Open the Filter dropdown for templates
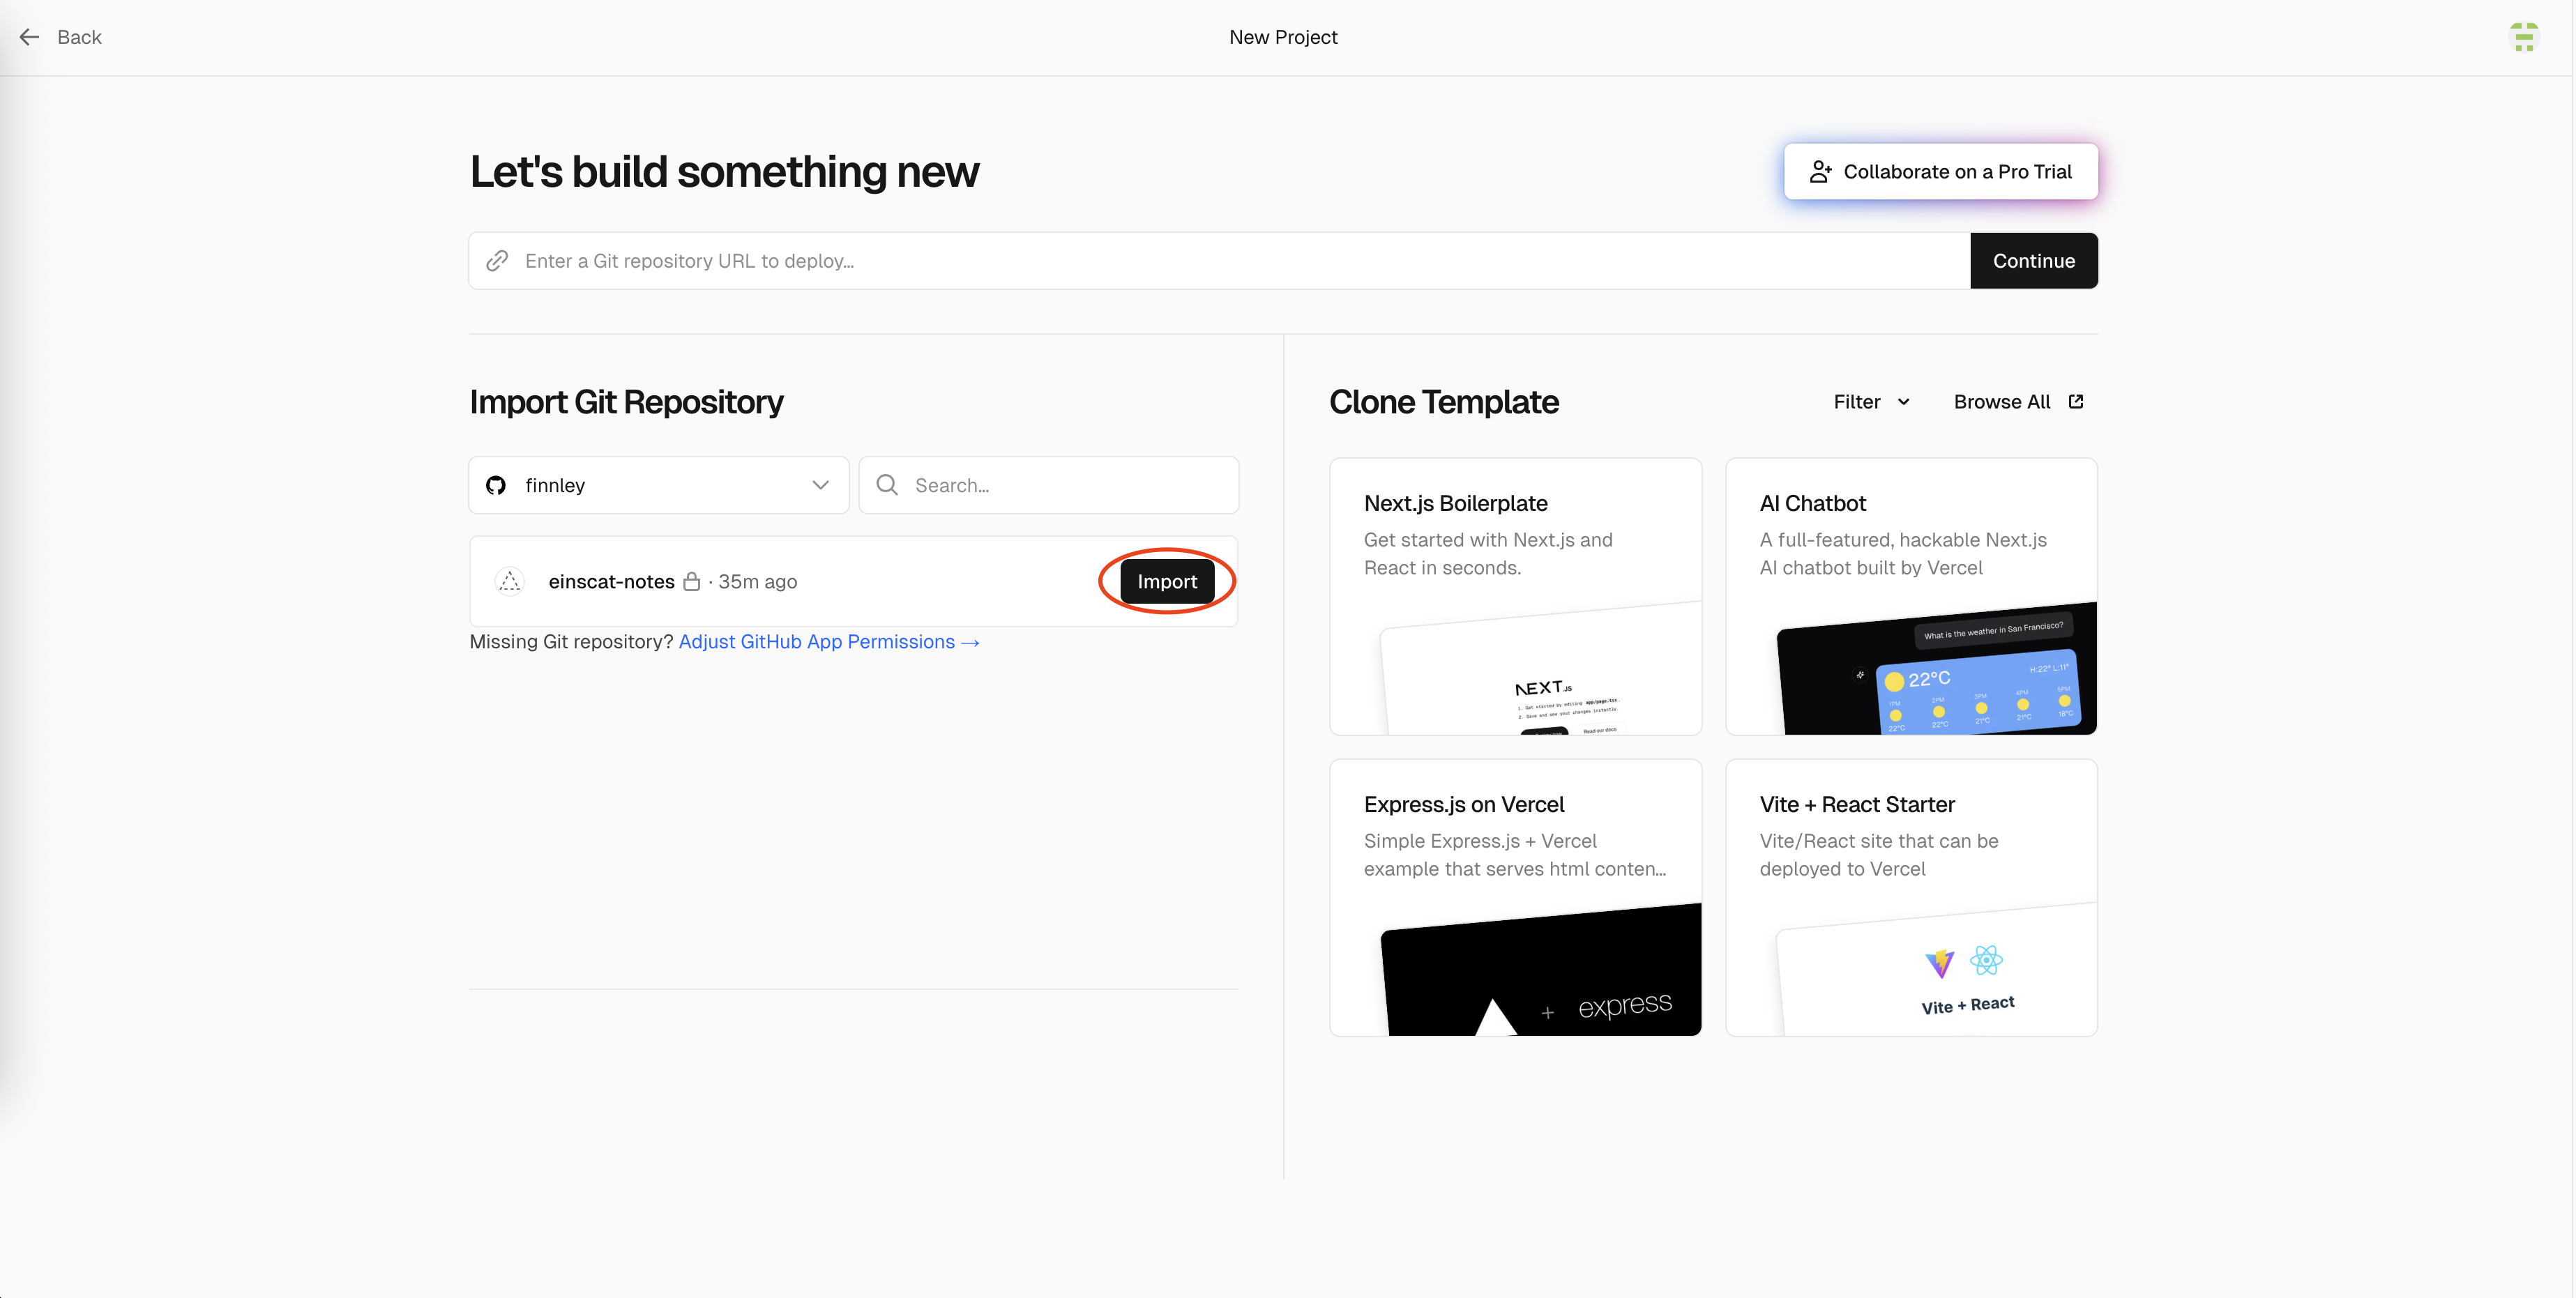The width and height of the screenshot is (2576, 1298). pyautogui.click(x=1871, y=401)
